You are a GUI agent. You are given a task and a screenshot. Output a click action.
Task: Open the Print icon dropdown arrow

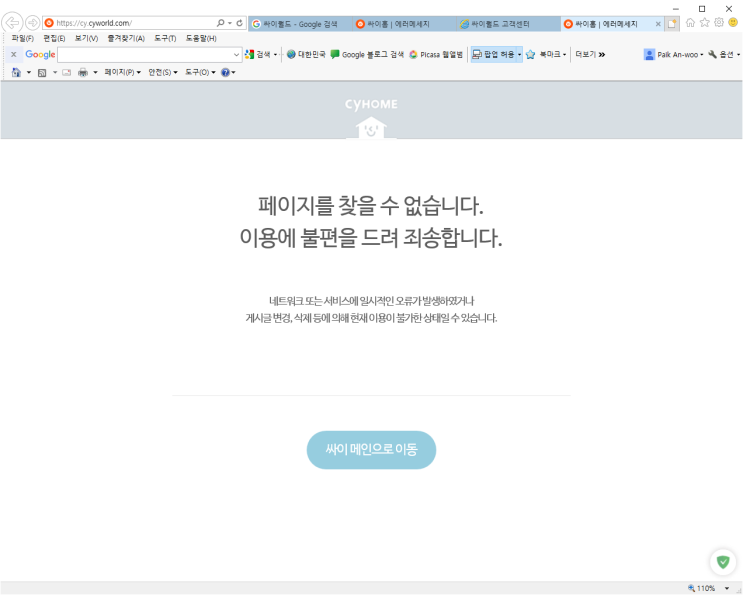pyautogui.click(x=95, y=72)
